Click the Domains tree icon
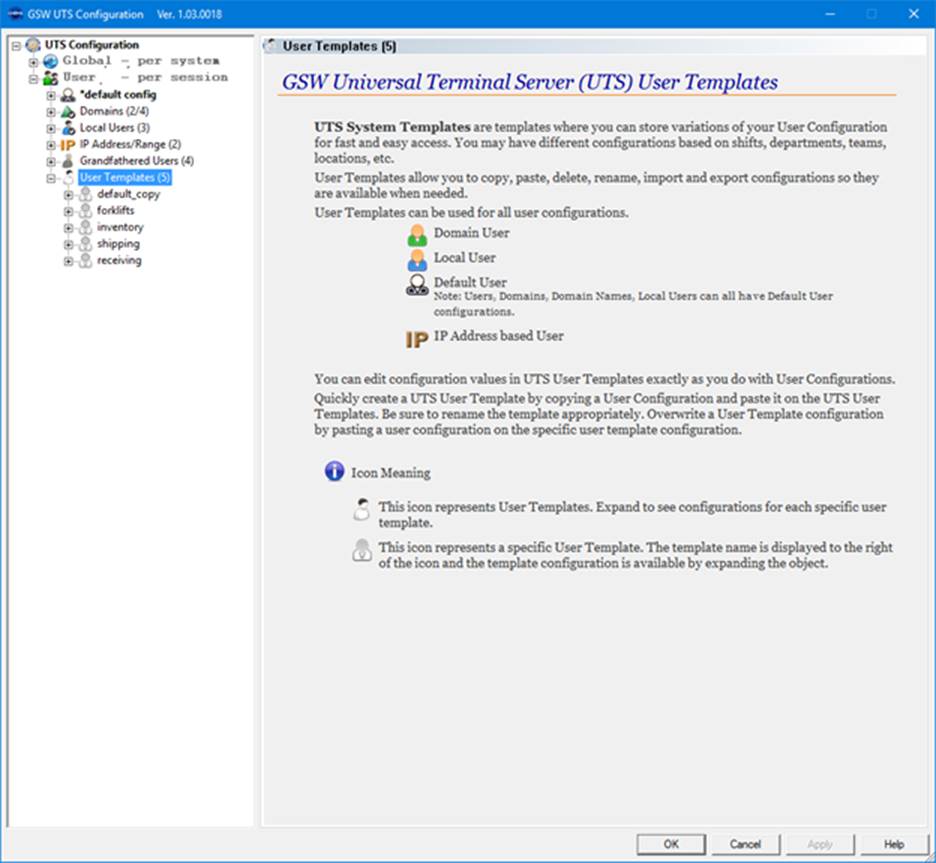 68,111
